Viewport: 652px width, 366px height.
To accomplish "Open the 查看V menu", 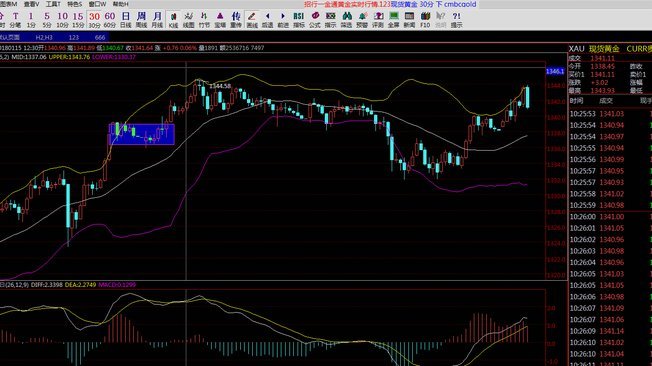I will point(31,4).
